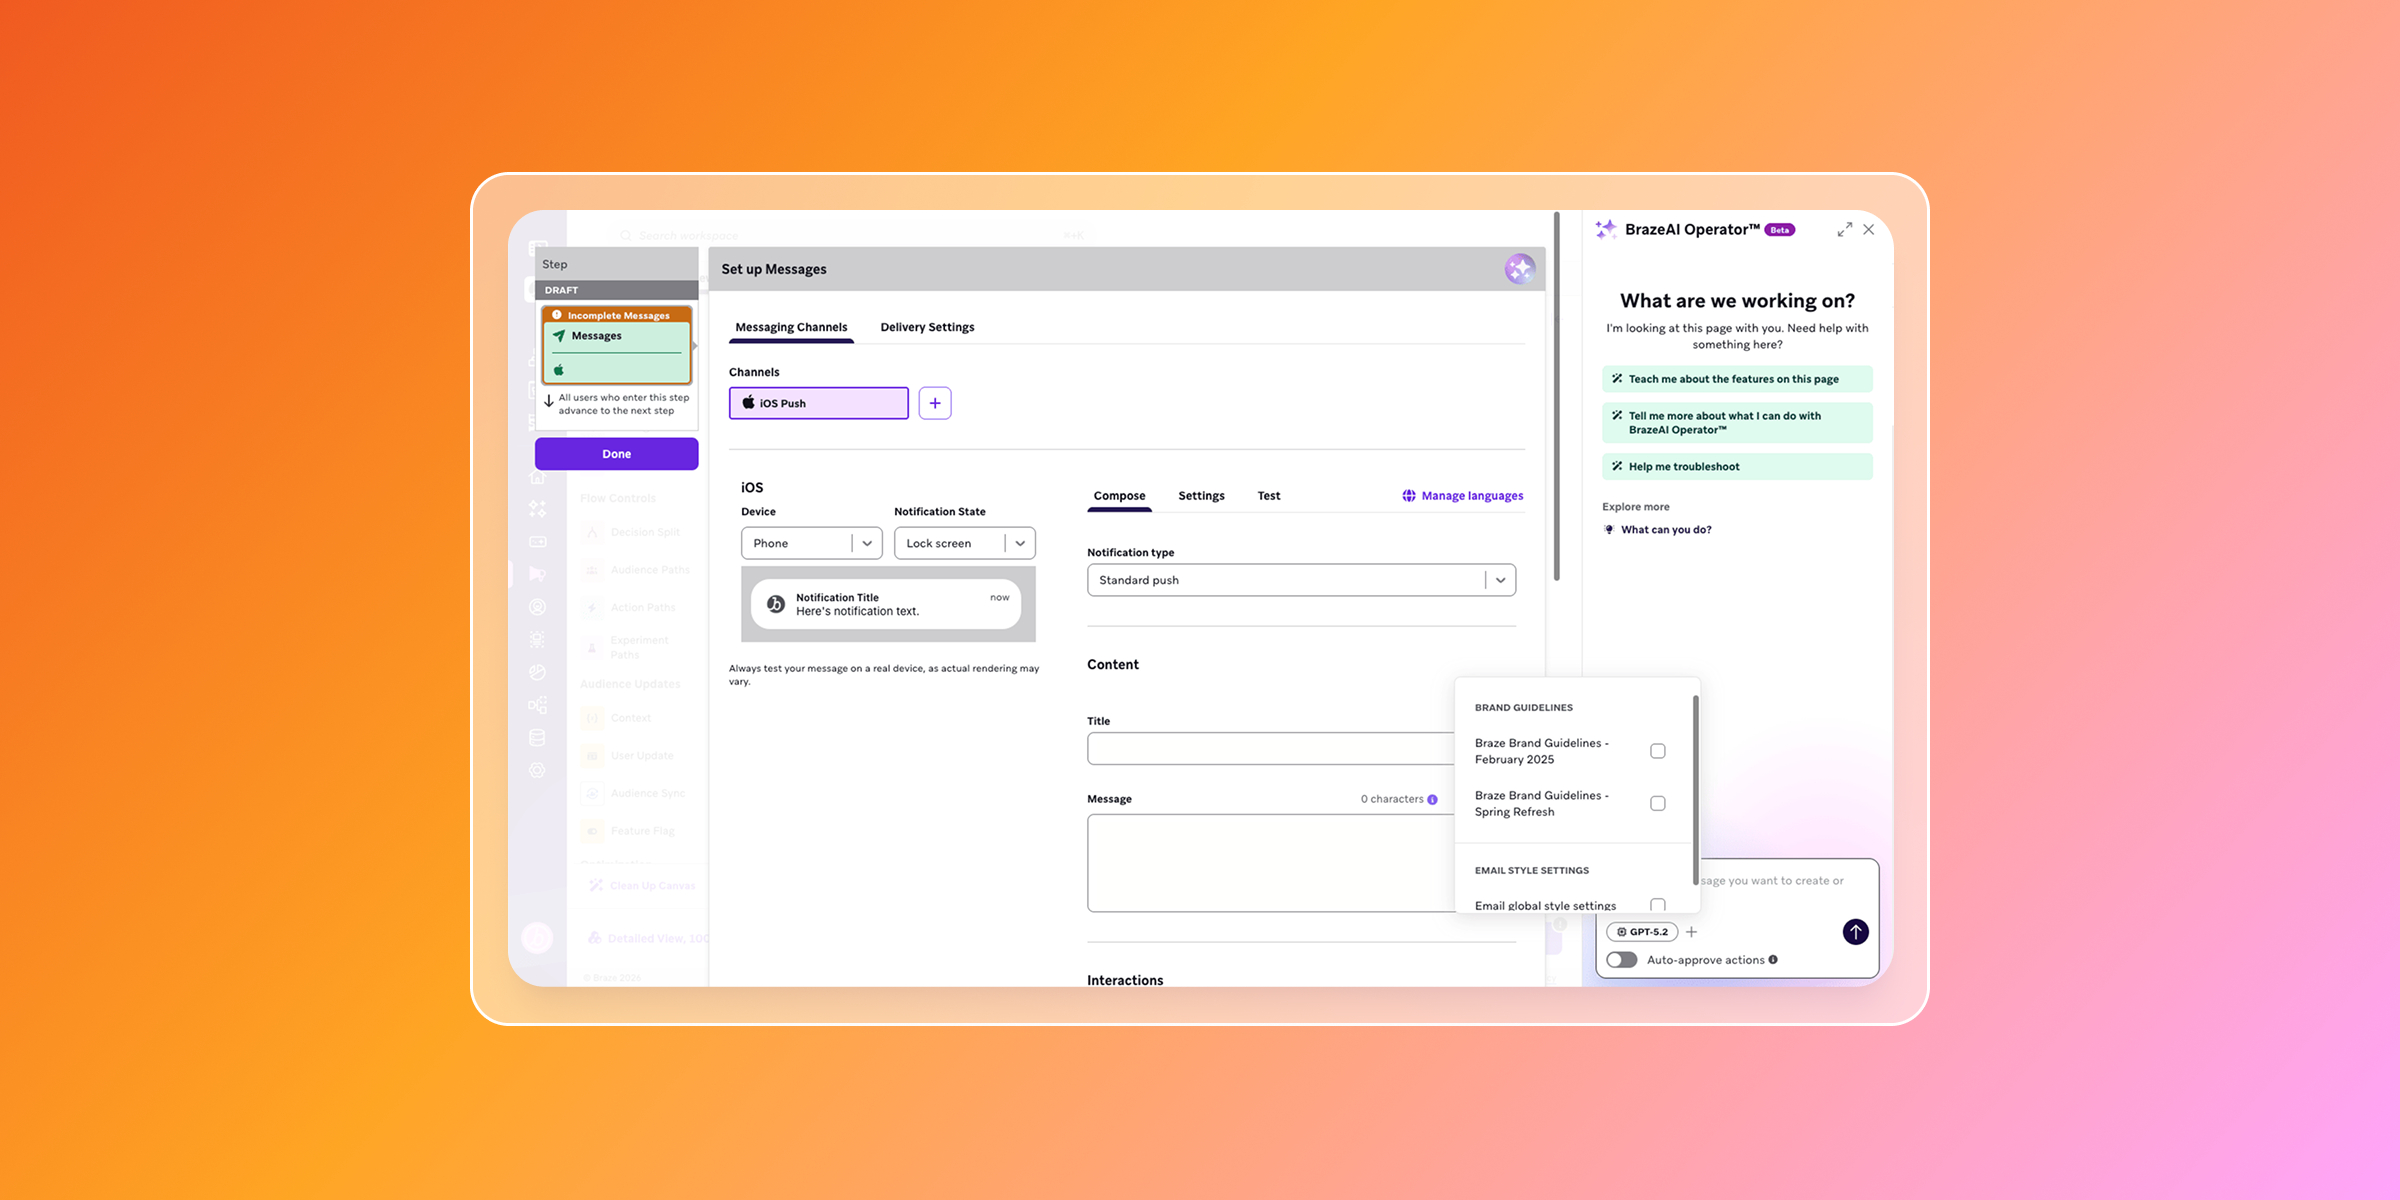The image size is (2400, 1200).
Task: Open the Delivery Settings tab
Action: click(927, 327)
